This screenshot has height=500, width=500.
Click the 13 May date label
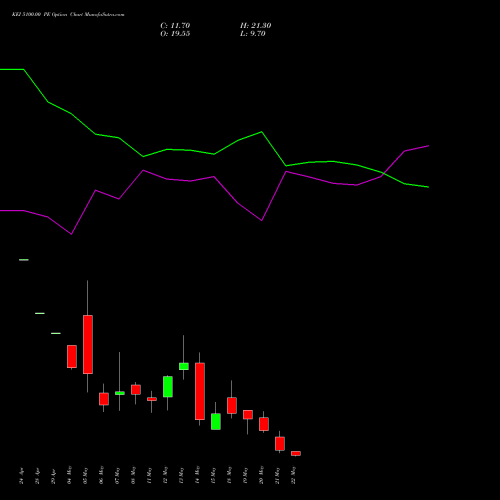(182, 475)
